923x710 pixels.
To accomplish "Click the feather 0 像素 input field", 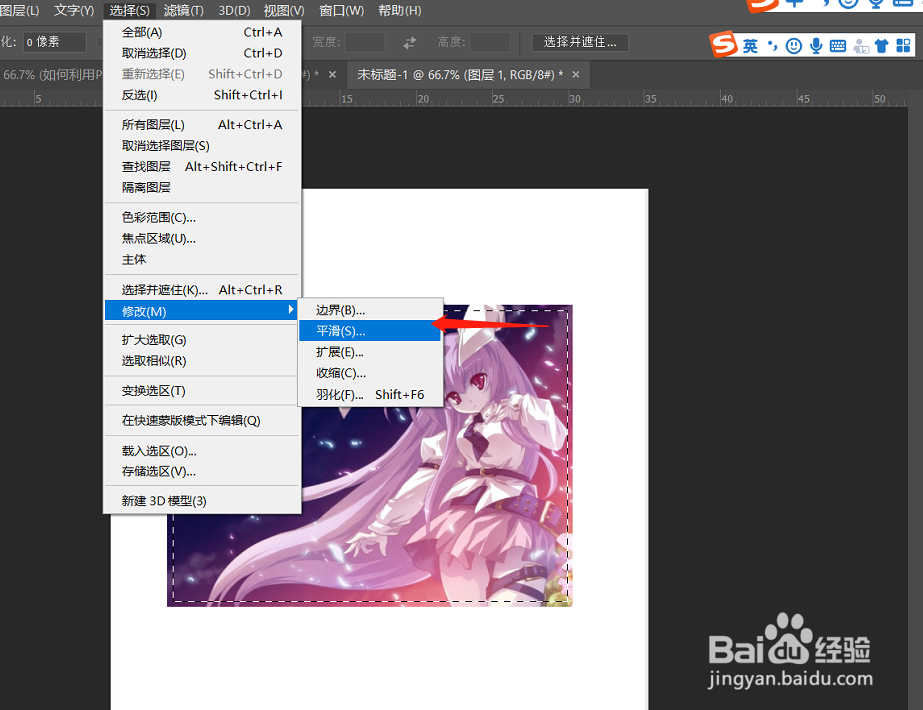I will [55, 42].
